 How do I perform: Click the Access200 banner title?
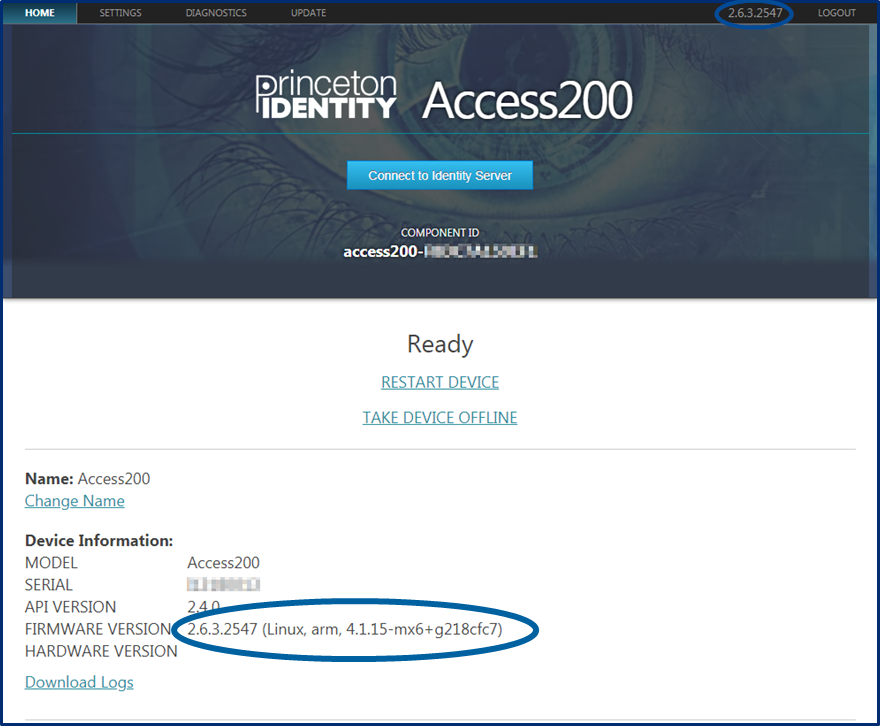point(528,100)
